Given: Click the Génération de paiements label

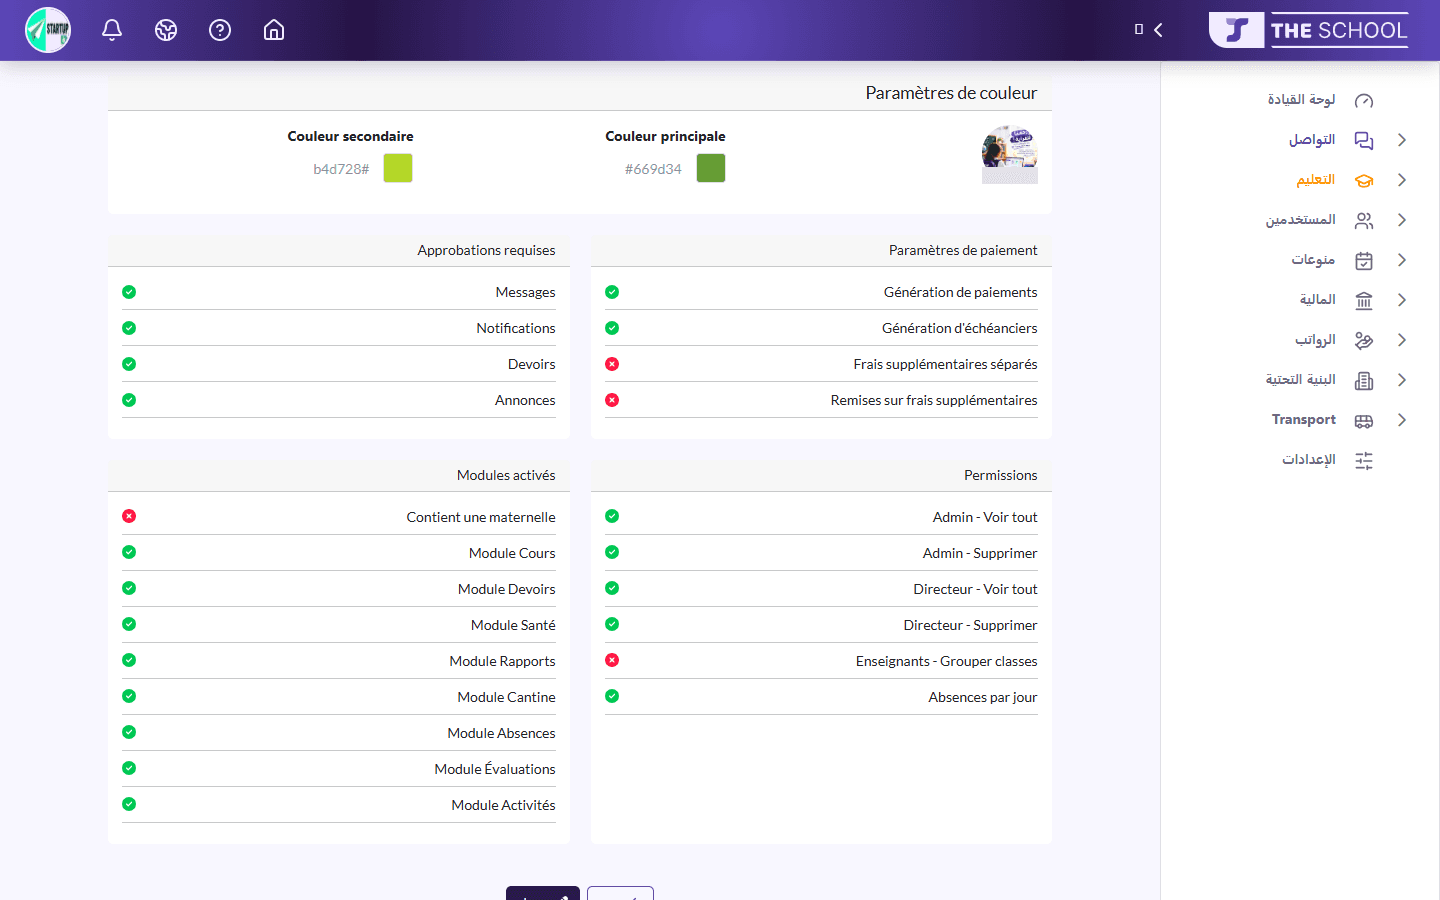Looking at the screenshot, I should pyautogui.click(x=960, y=292).
